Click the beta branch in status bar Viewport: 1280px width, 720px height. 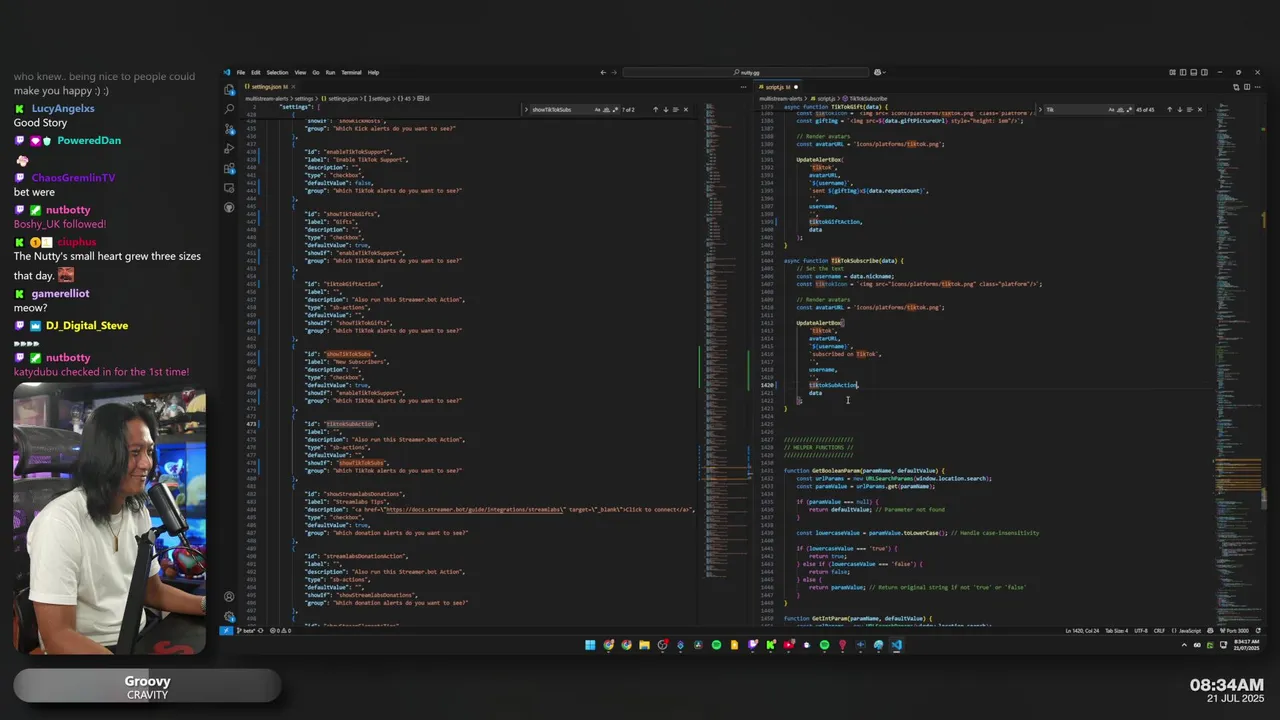246,630
